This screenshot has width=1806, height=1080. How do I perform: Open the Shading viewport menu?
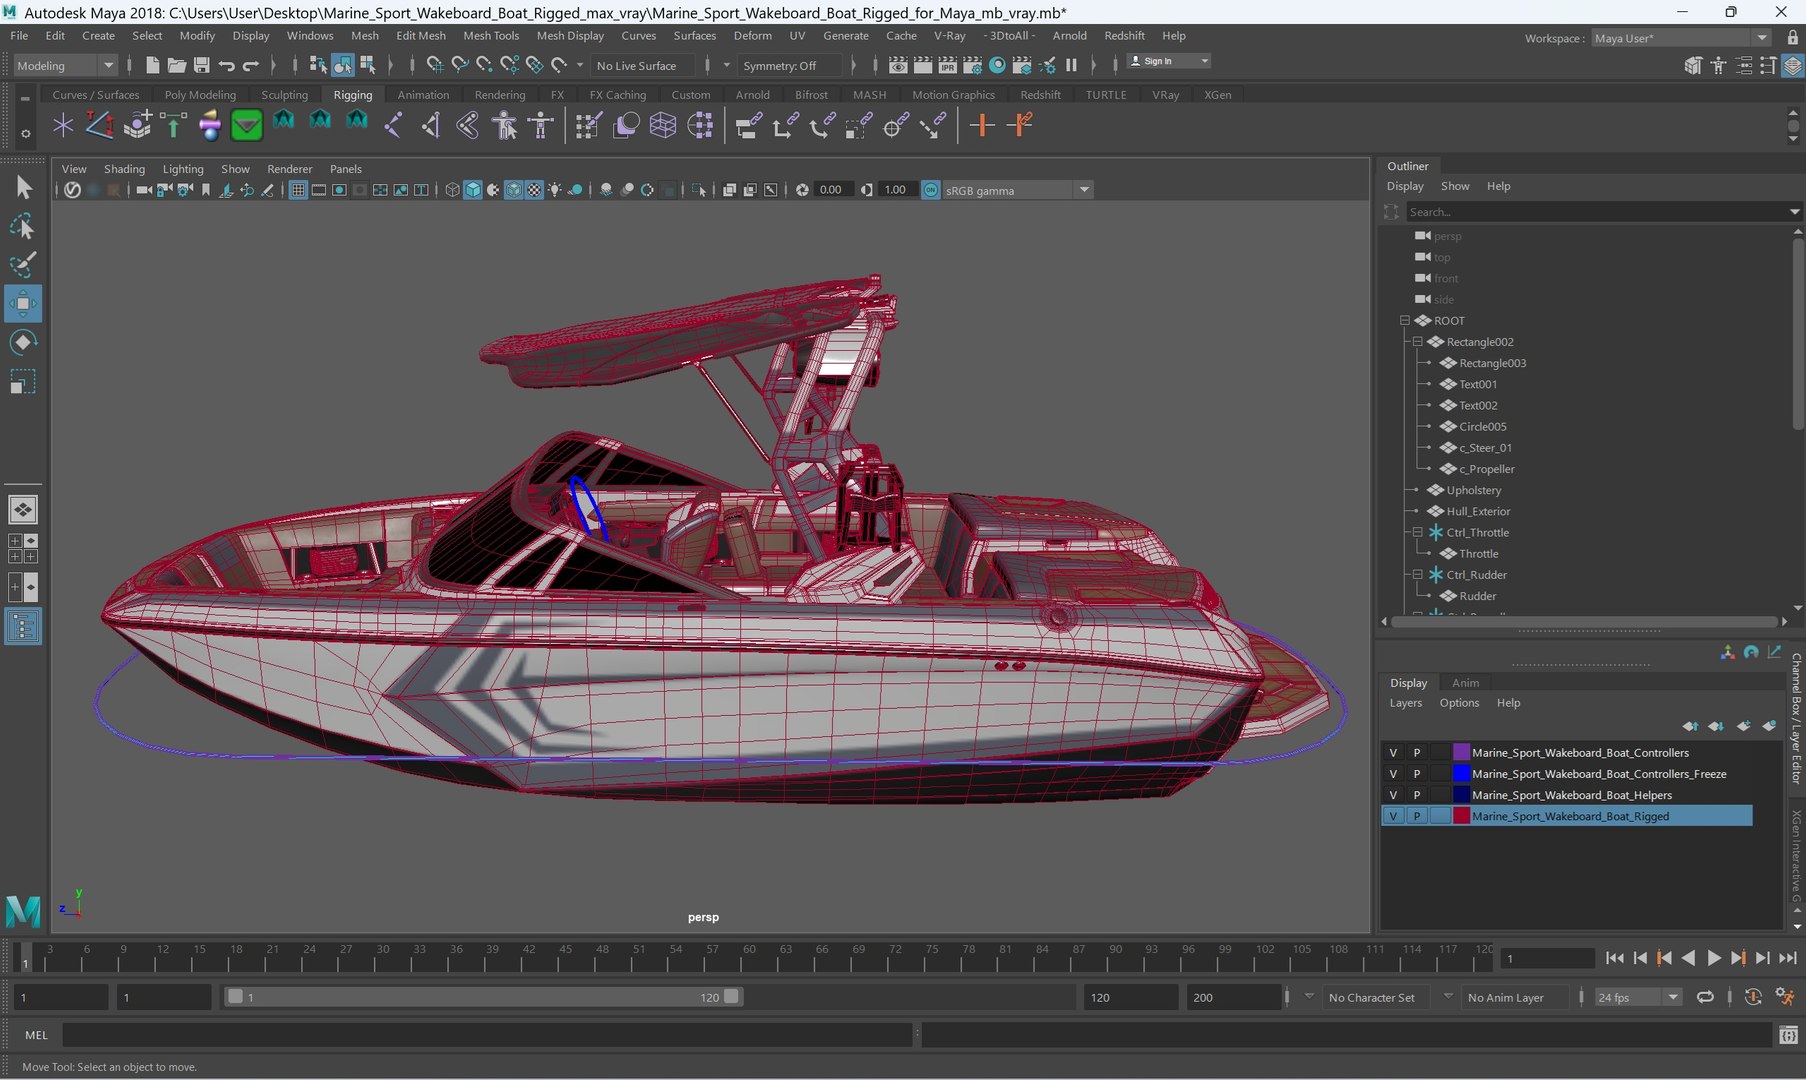(x=124, y=169)
